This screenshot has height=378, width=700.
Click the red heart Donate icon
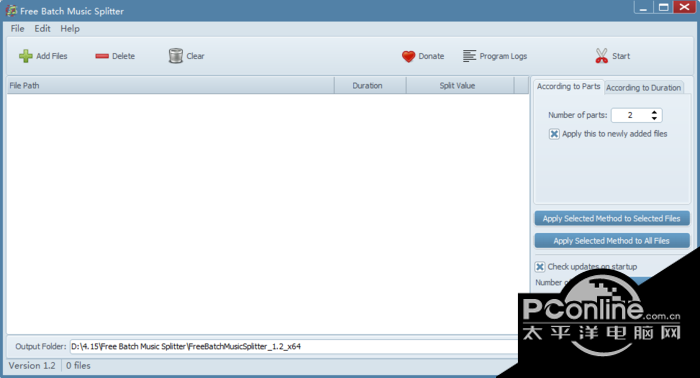pyautogui.click(x=408, y=56)
